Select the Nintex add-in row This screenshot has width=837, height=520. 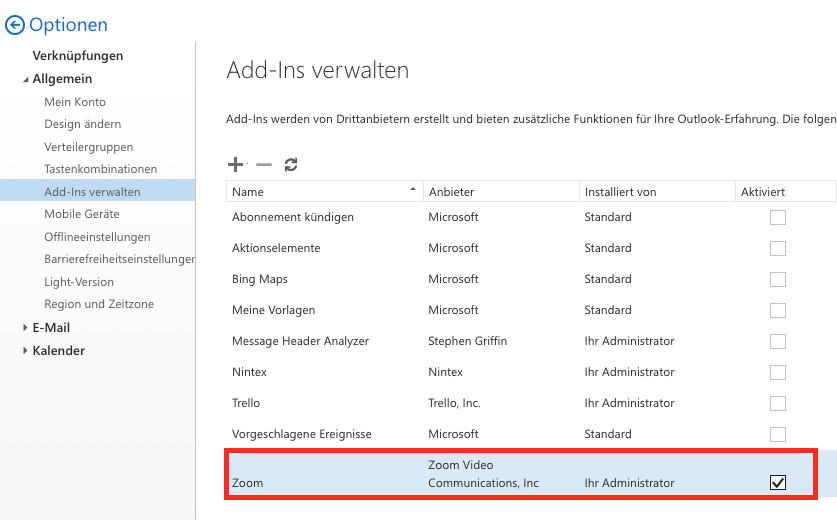coord(250,372)
